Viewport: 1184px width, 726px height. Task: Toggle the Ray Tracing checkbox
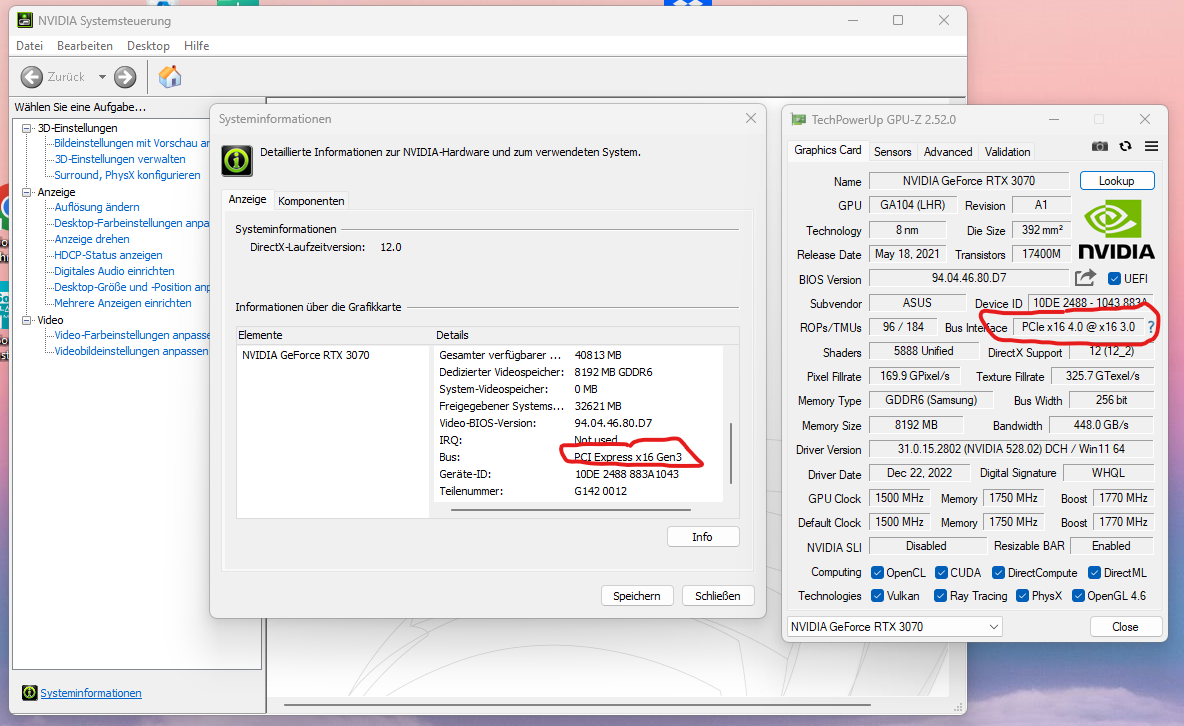[x=940, y=595]
